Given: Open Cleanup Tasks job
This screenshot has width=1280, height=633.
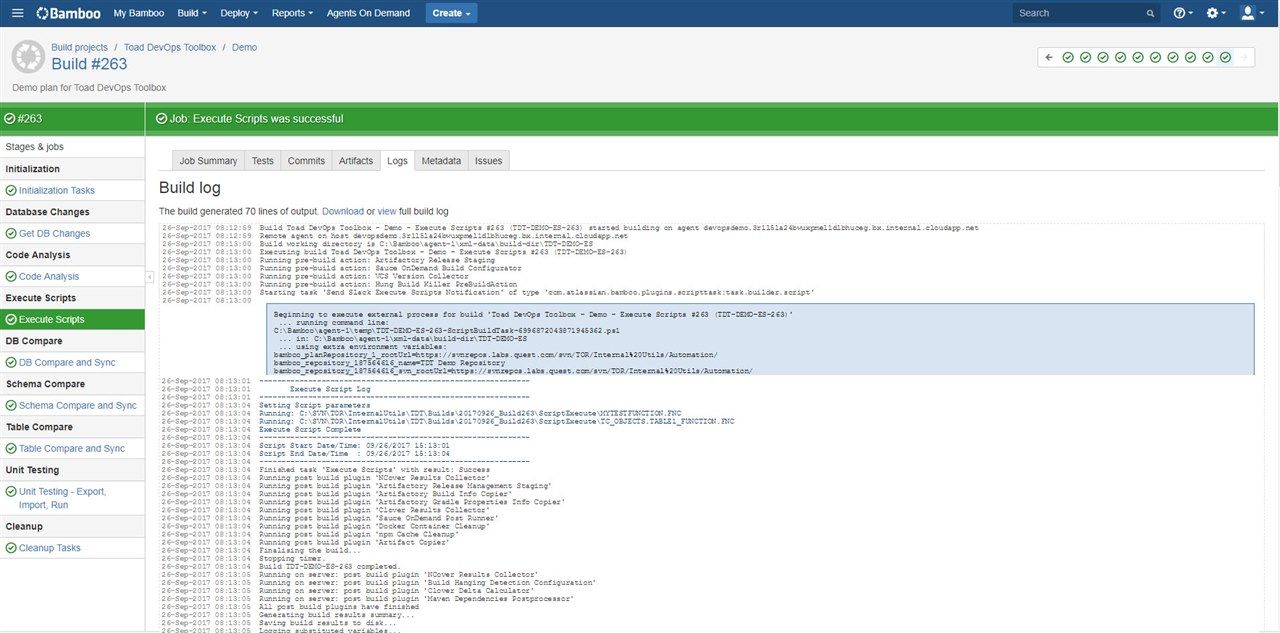Looking at the screenshot, I should click(50, 547).
